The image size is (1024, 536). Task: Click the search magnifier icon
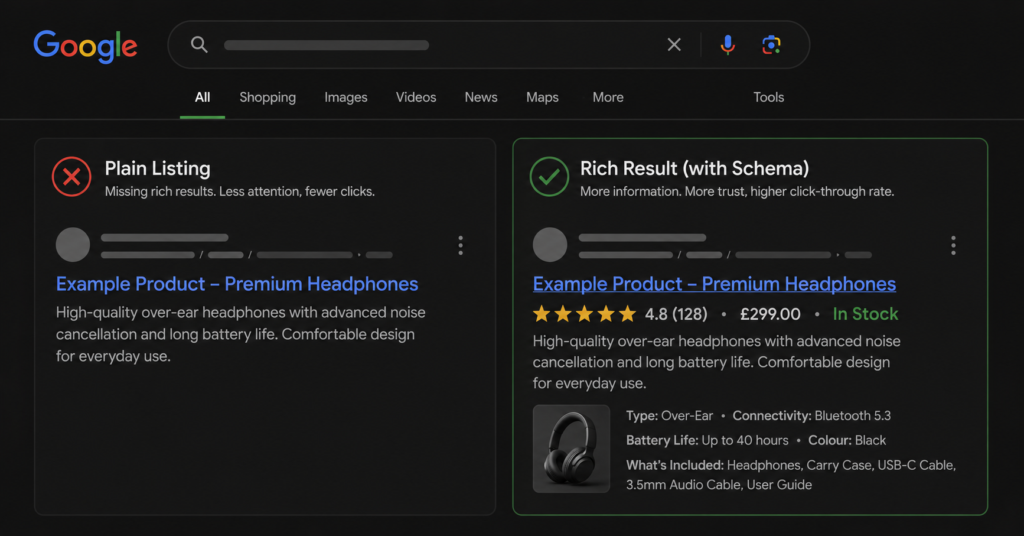pyautogui.click(x=199, y=44)
